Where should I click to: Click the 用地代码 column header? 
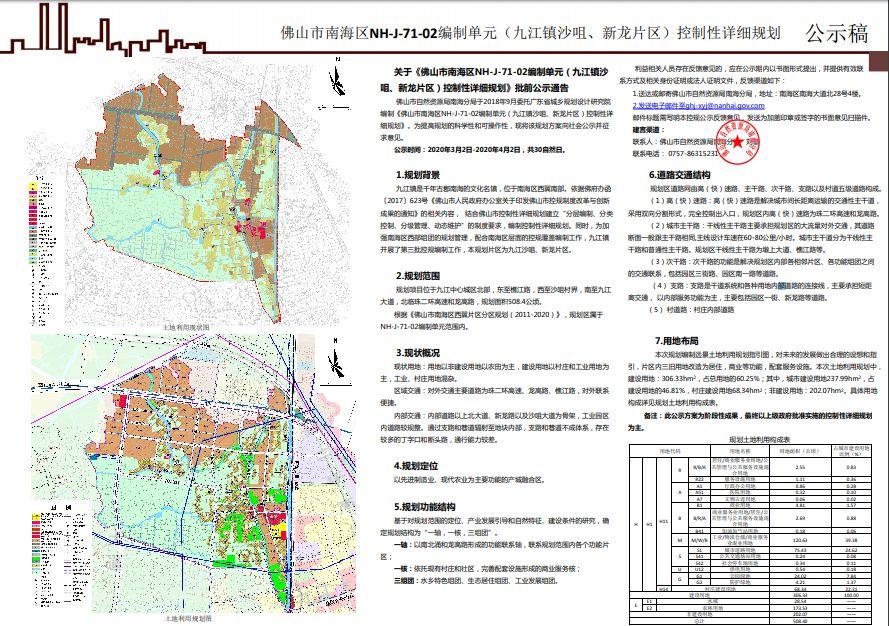pyautogui.click(x=670, y=451)
